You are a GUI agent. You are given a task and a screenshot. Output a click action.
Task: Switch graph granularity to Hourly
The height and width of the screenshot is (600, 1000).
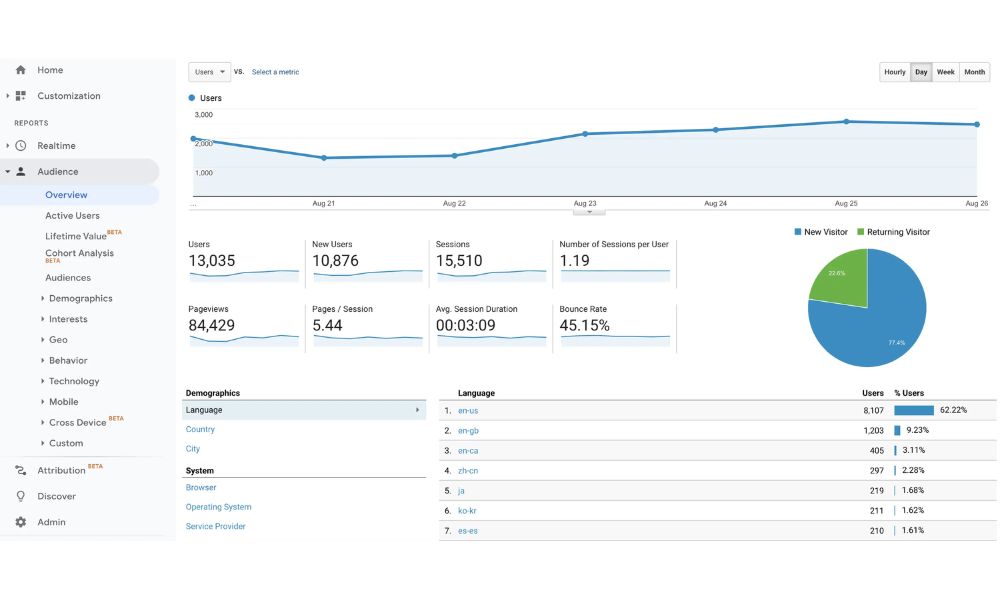coord(895,72)
